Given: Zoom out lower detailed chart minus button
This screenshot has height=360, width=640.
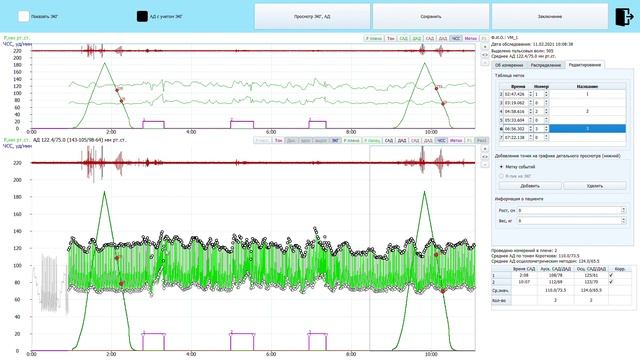Looking at the screenshot, I should 485,164.
